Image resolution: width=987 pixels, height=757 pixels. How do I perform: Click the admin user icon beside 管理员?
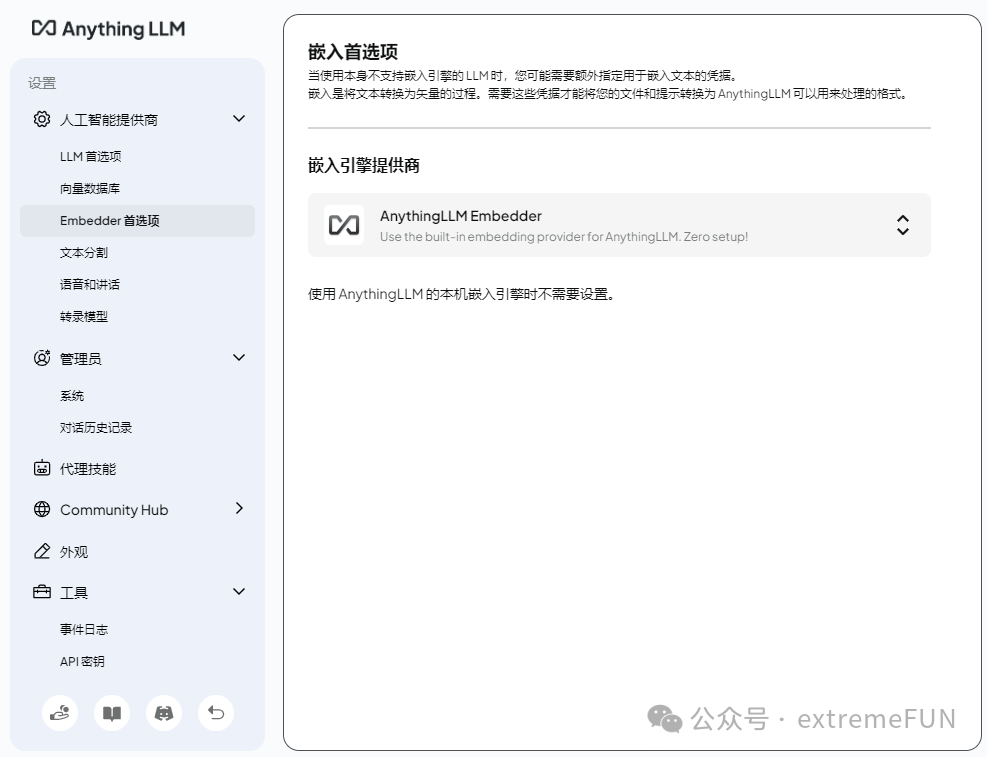tap(42, 358)
